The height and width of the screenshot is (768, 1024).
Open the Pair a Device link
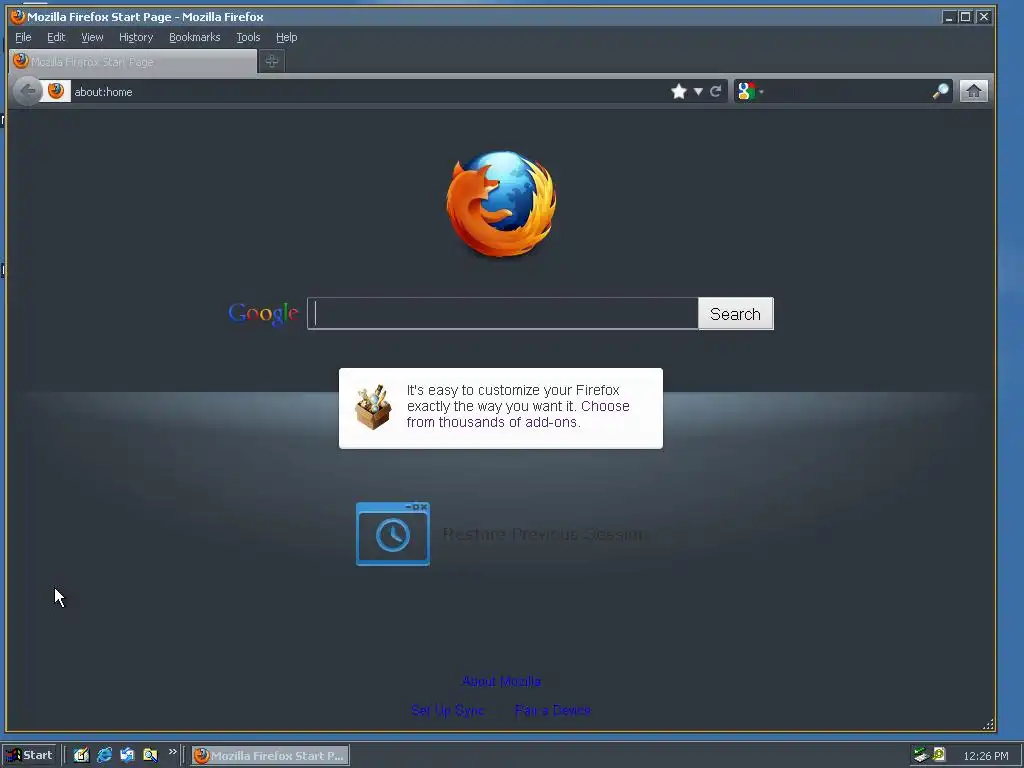(552, 710)
